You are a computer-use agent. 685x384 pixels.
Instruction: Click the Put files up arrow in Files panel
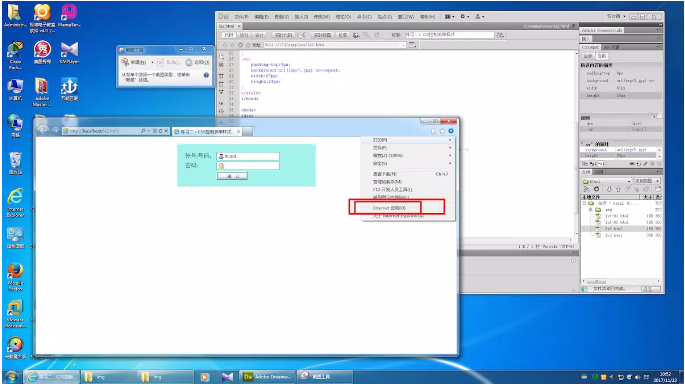618,189
